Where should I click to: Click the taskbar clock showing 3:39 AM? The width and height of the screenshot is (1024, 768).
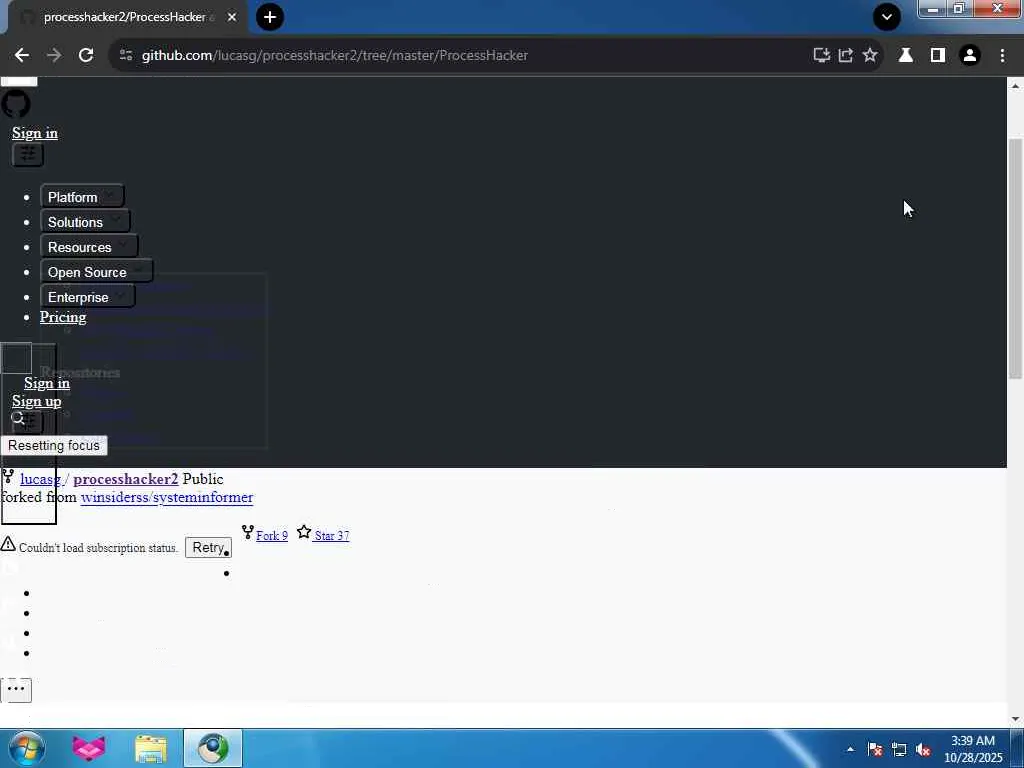973,749
